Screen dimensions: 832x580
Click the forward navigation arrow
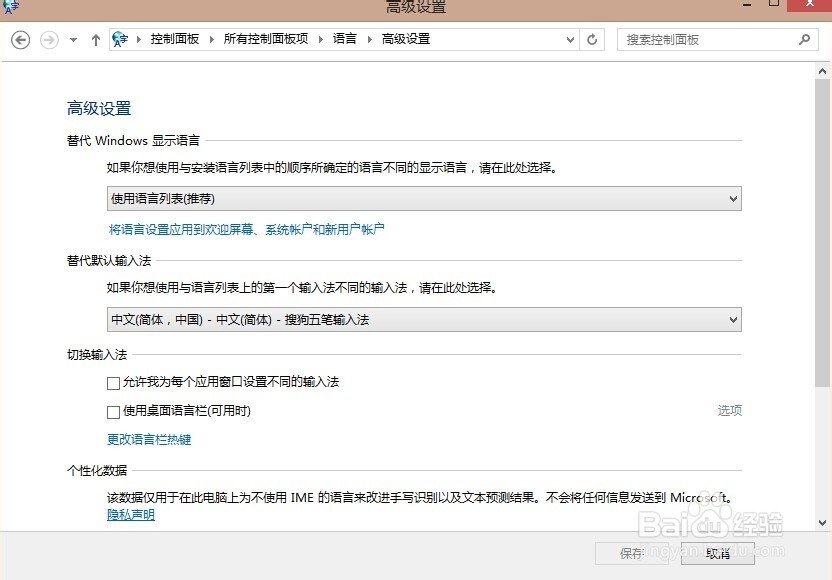[48, 39]
